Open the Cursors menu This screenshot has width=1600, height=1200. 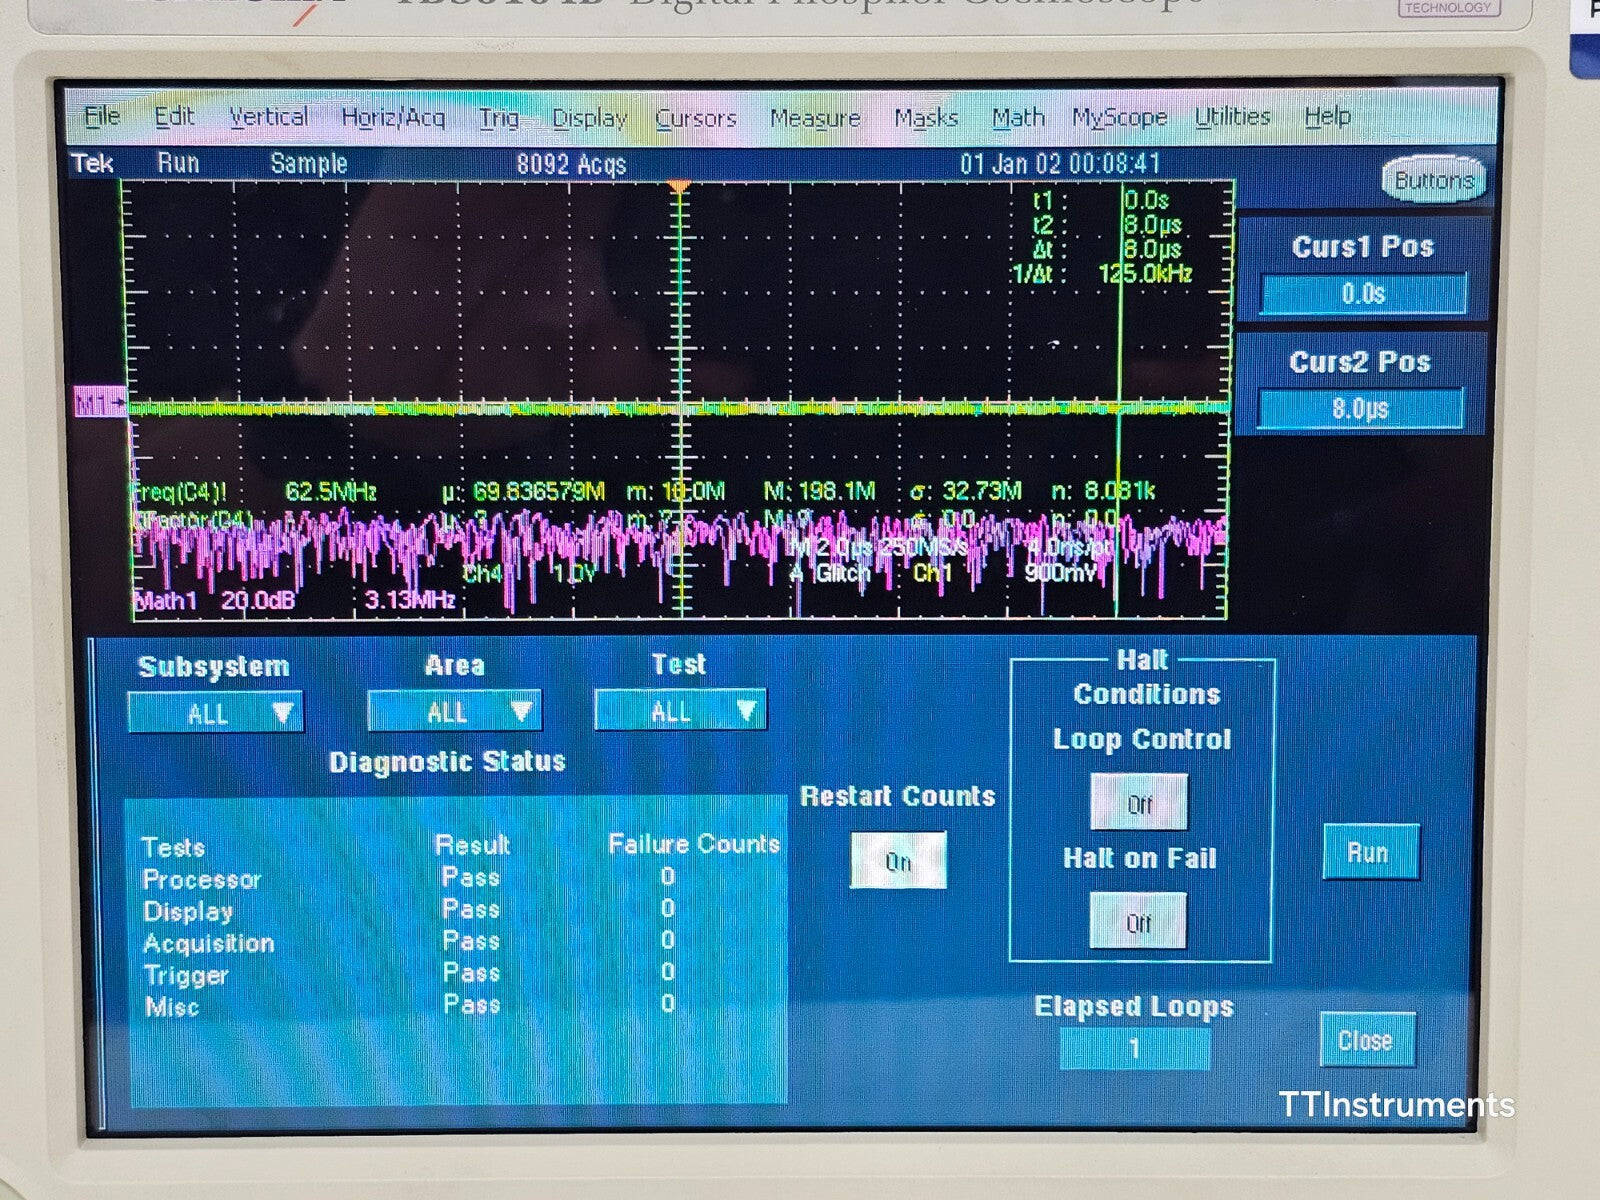(697, 118)
